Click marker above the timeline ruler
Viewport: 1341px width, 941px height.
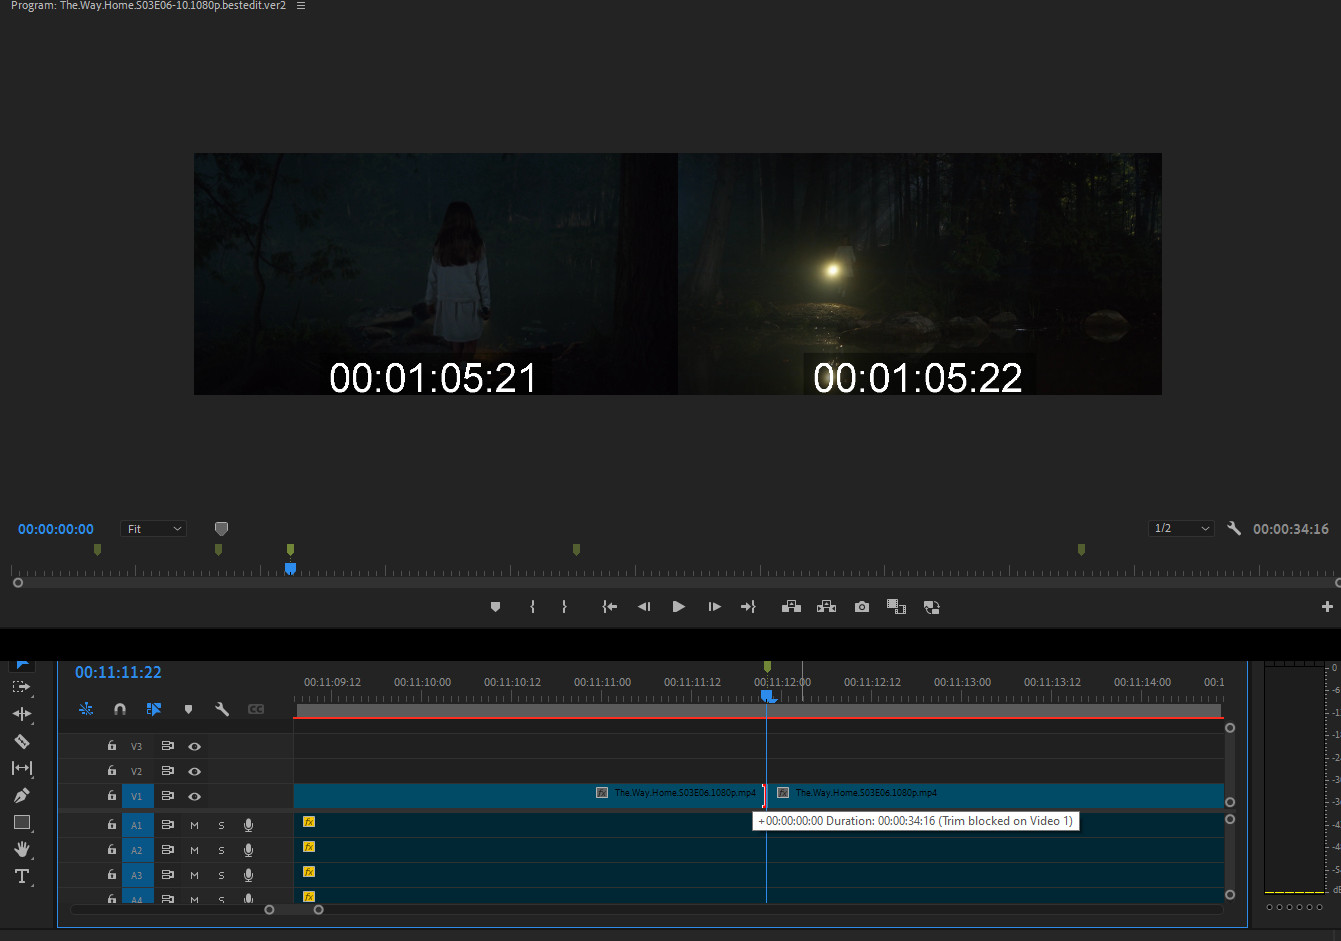[x=767, y=666]
